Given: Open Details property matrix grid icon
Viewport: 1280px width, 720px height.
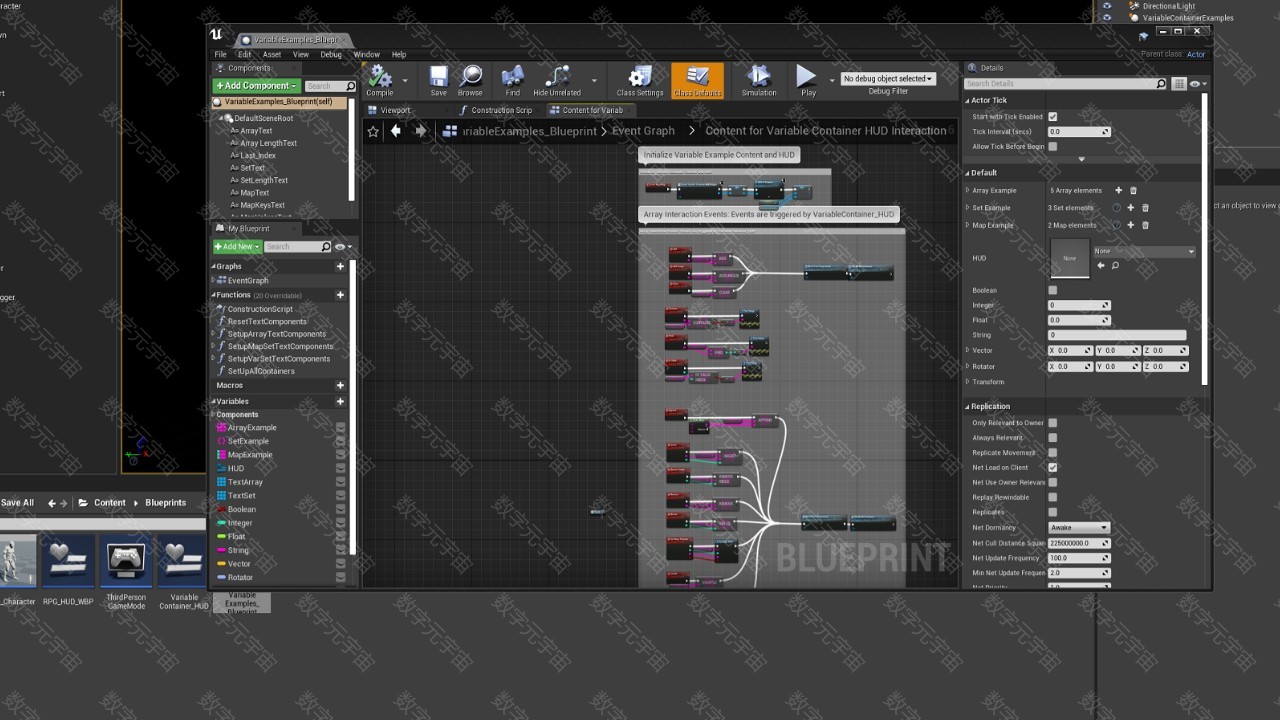Looking at the screenshot, I should [x=1180, y=84].
